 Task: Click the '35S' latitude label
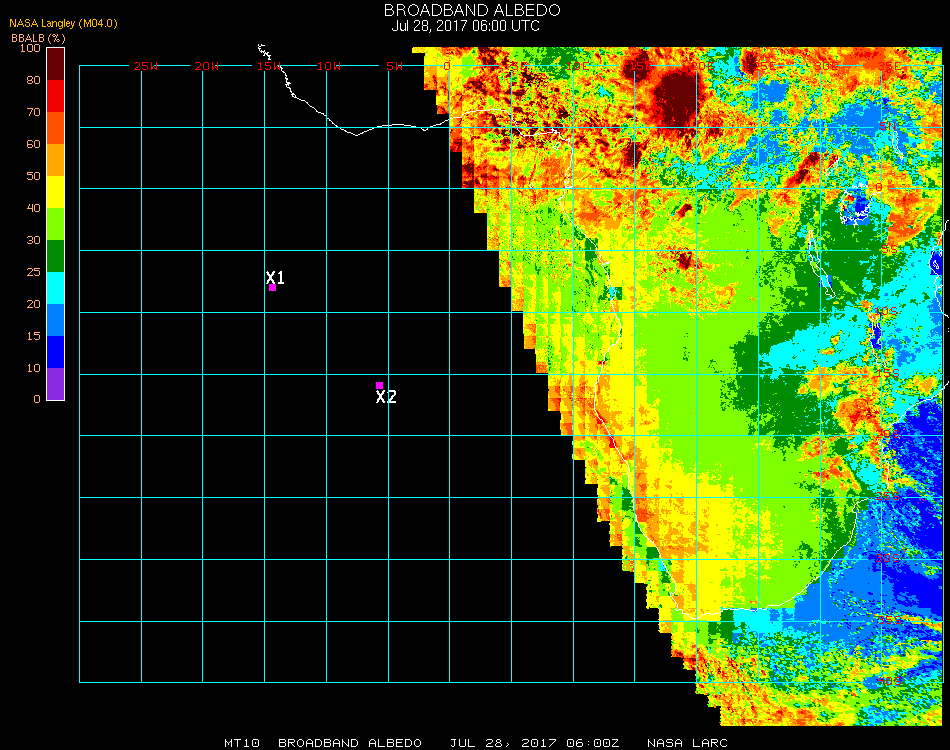(889, 620)
